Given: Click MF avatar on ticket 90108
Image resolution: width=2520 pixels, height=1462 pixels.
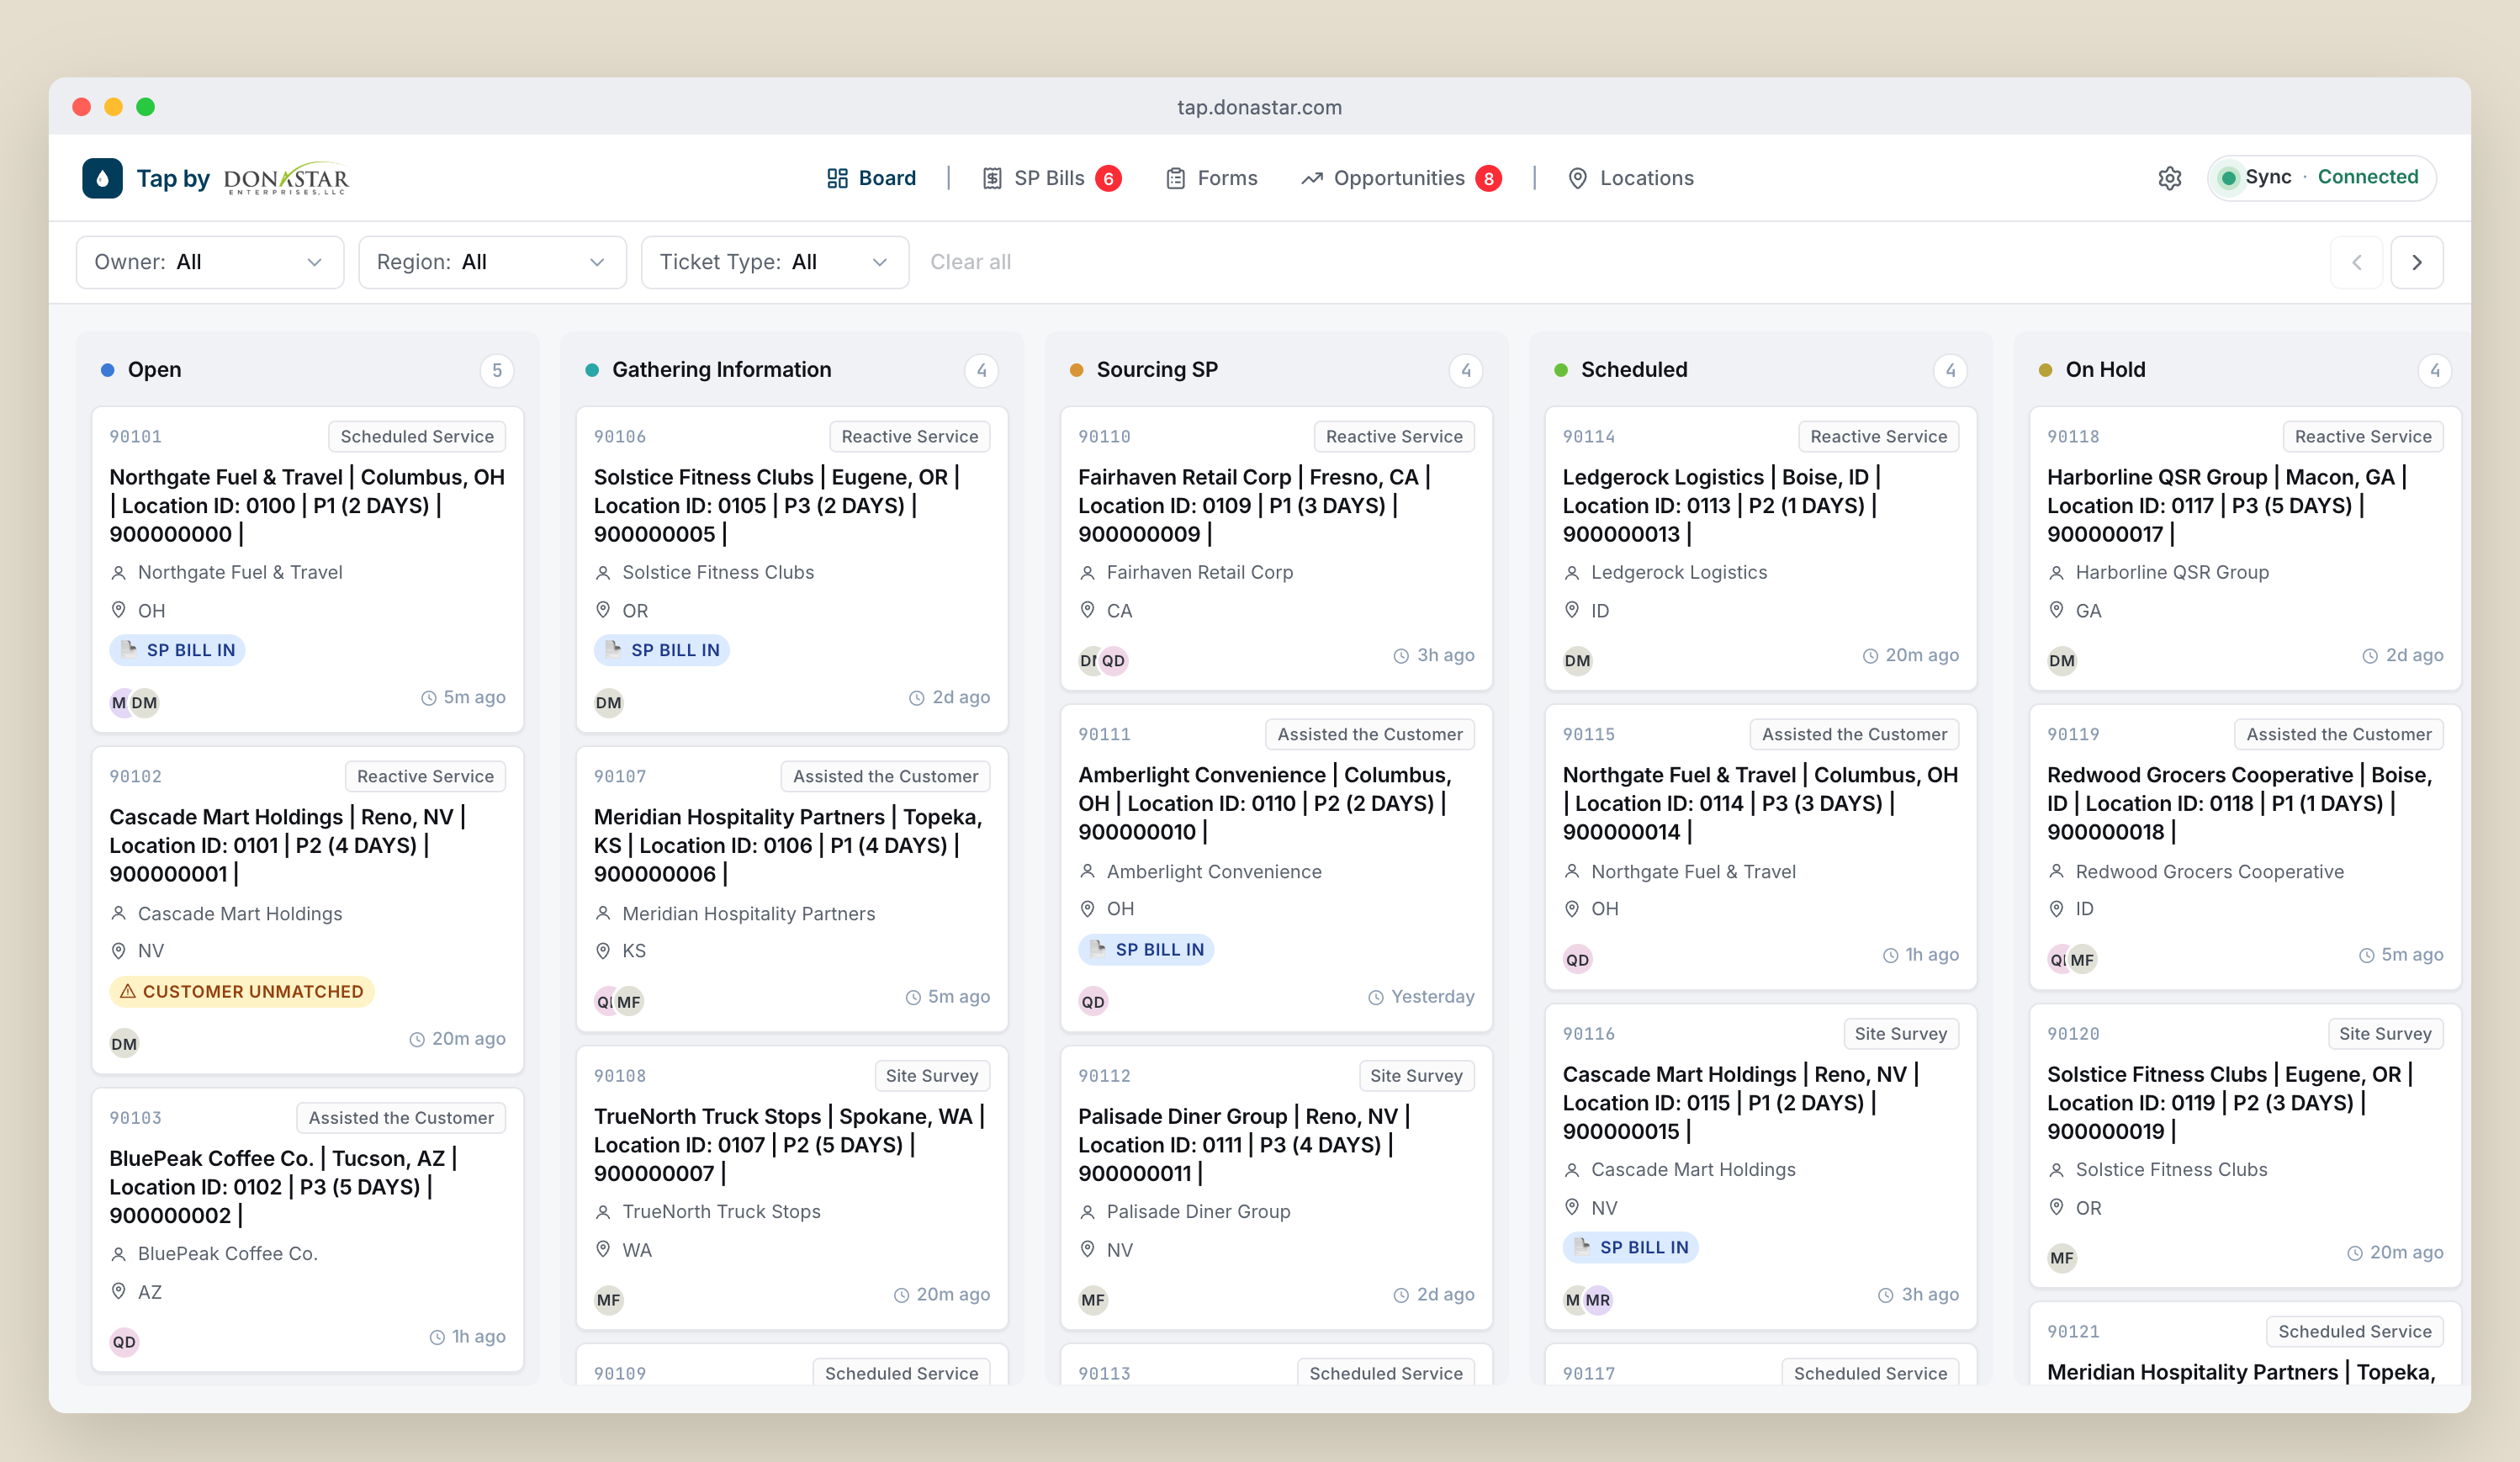Looking at the screenshot, I should (608, 1300).
